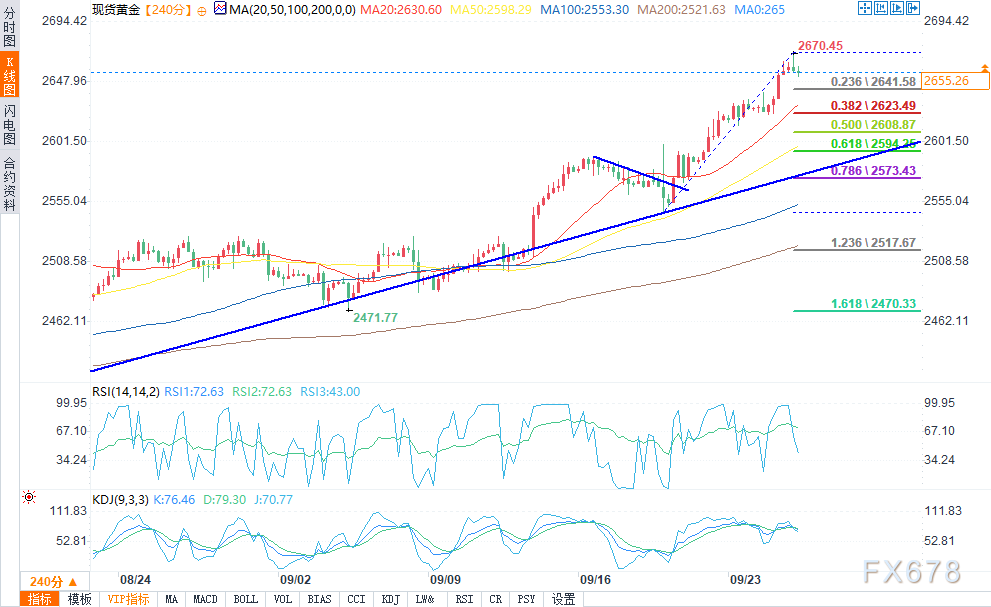Open the 闪电图 side tab
The width and height of the screenshot is (991, 607).
click(x=10, y=124)
